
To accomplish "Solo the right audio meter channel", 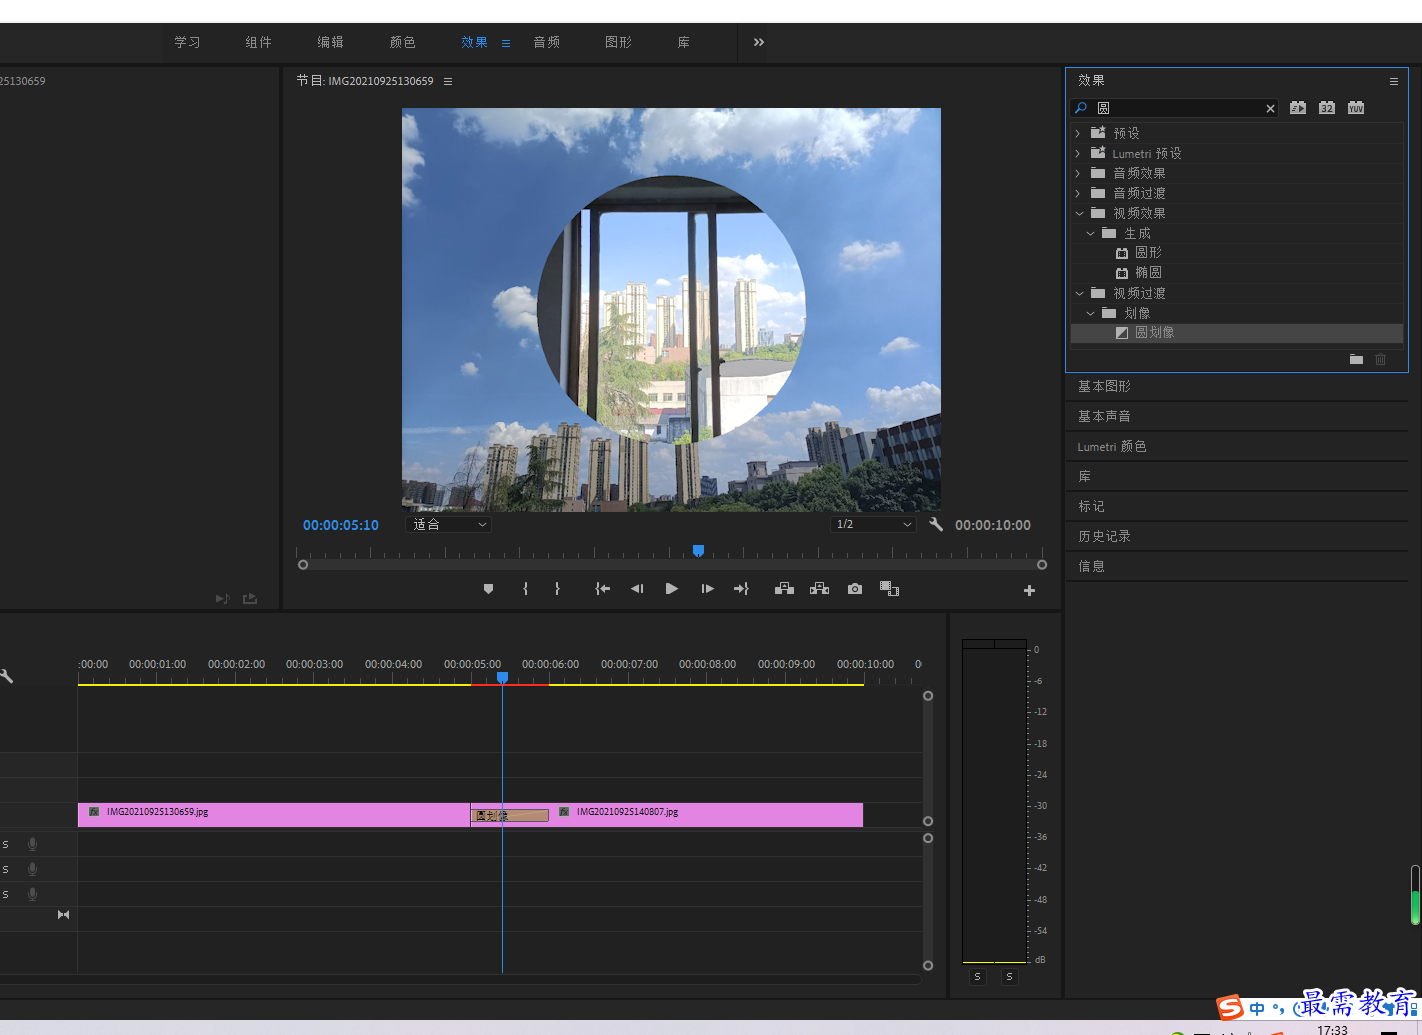I will coord(1010,977).
